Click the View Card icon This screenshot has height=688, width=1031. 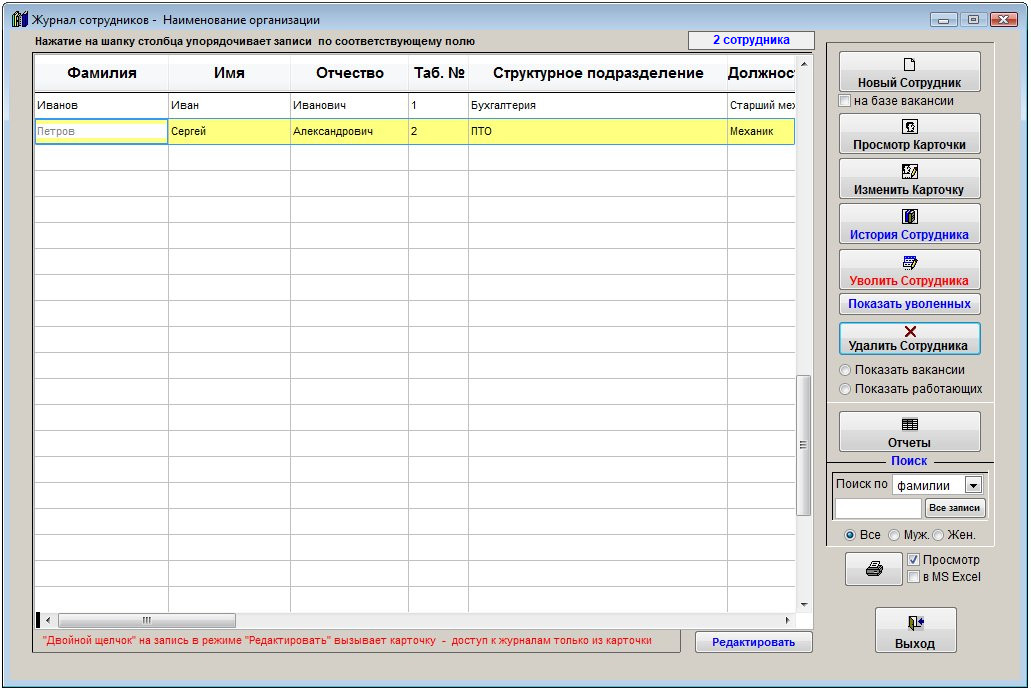909,126
